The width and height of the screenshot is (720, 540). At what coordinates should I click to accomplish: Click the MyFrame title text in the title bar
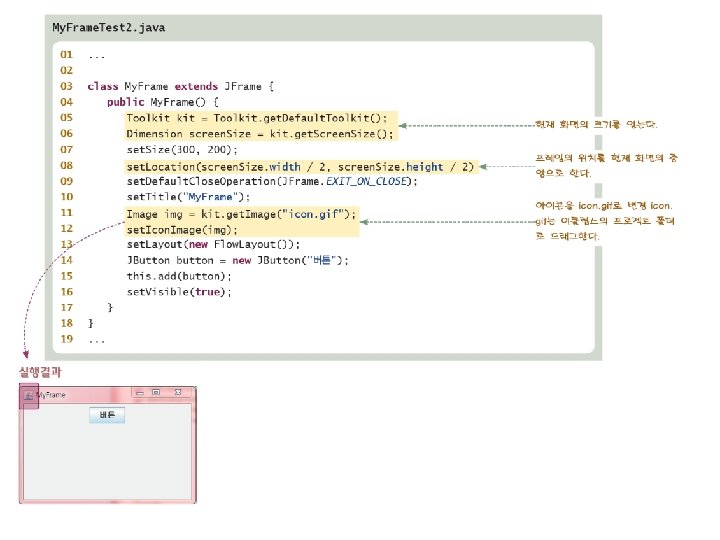(x=51, y=395)
